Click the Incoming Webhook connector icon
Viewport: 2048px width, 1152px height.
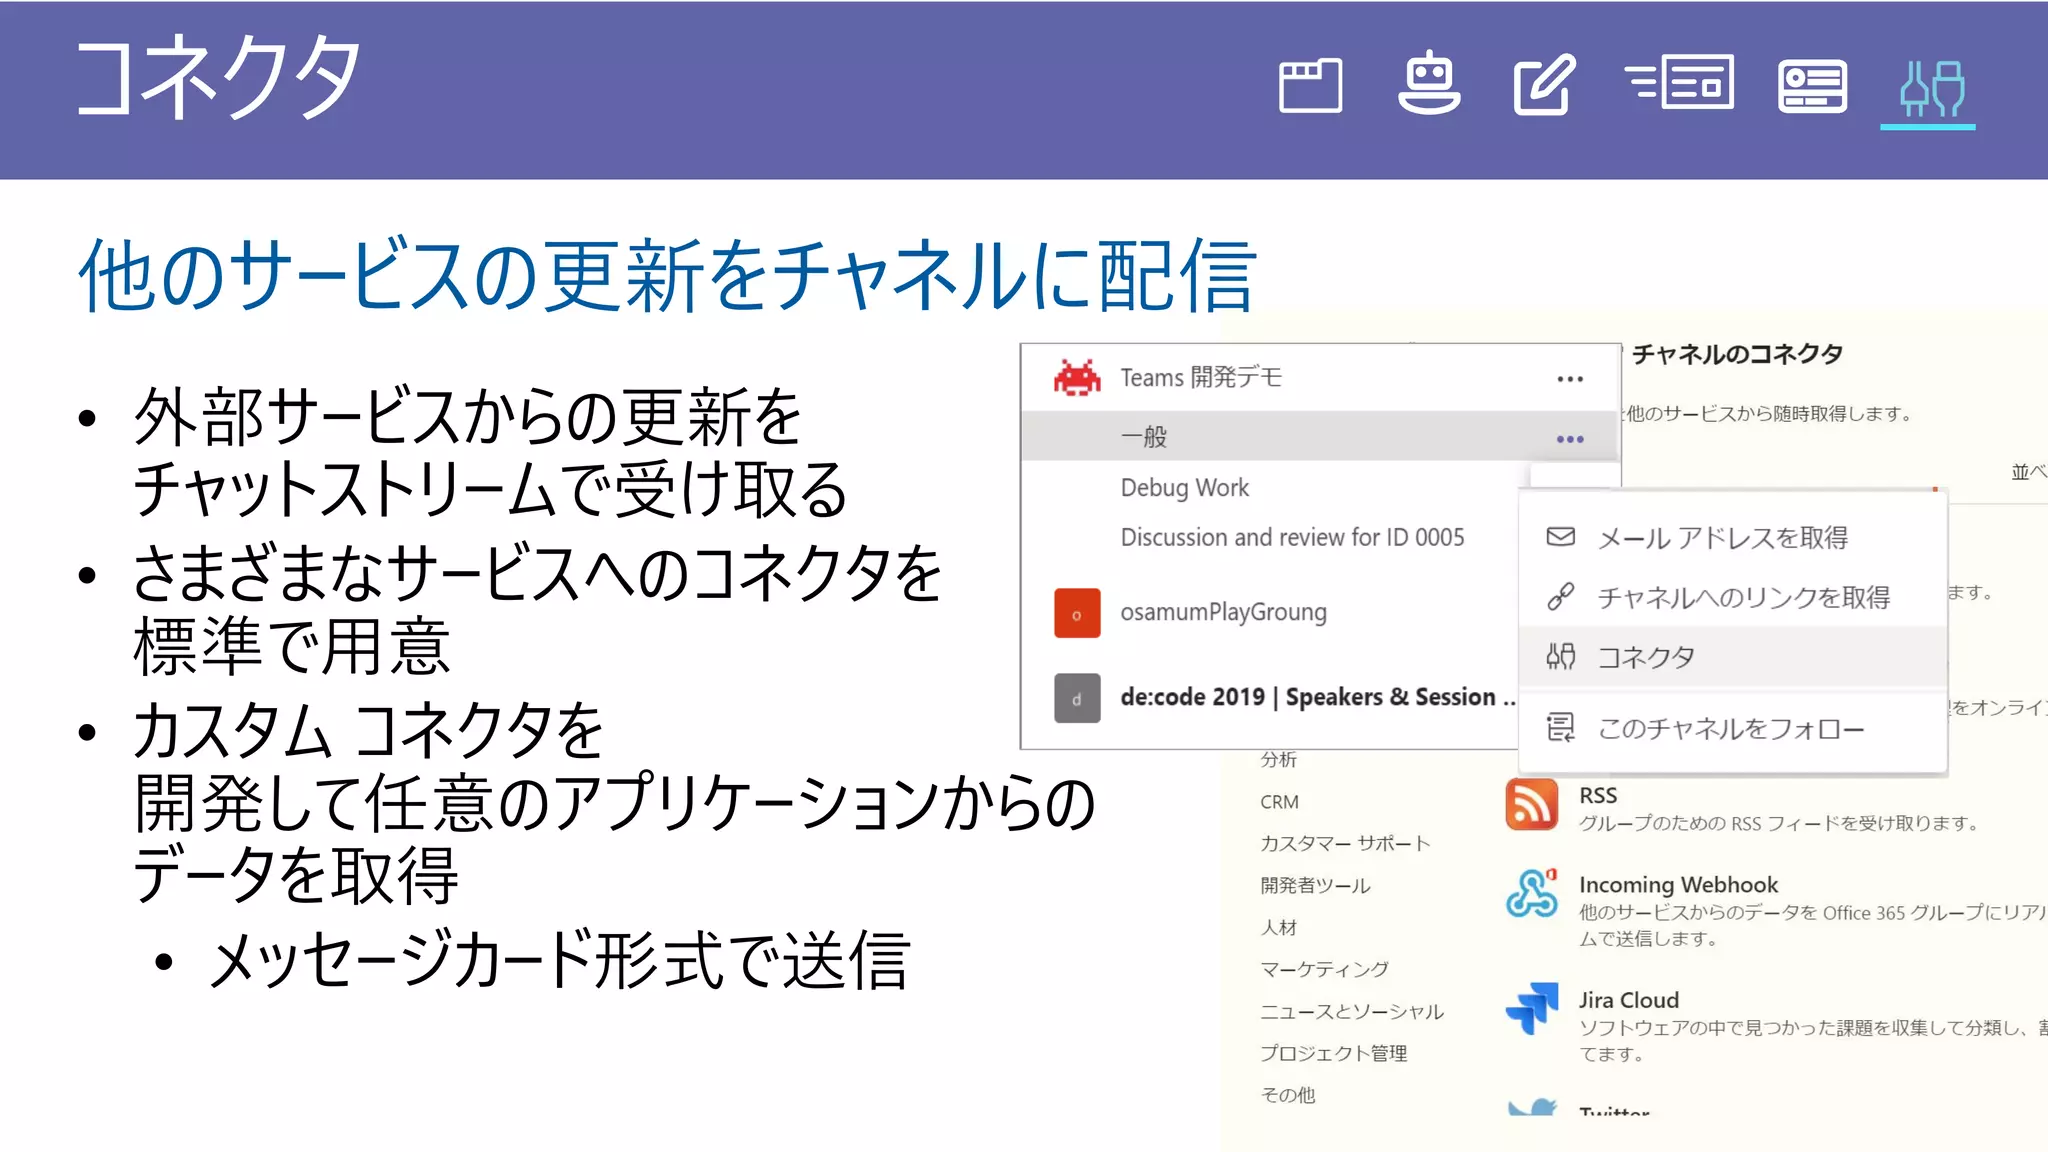coord(1531,893)
